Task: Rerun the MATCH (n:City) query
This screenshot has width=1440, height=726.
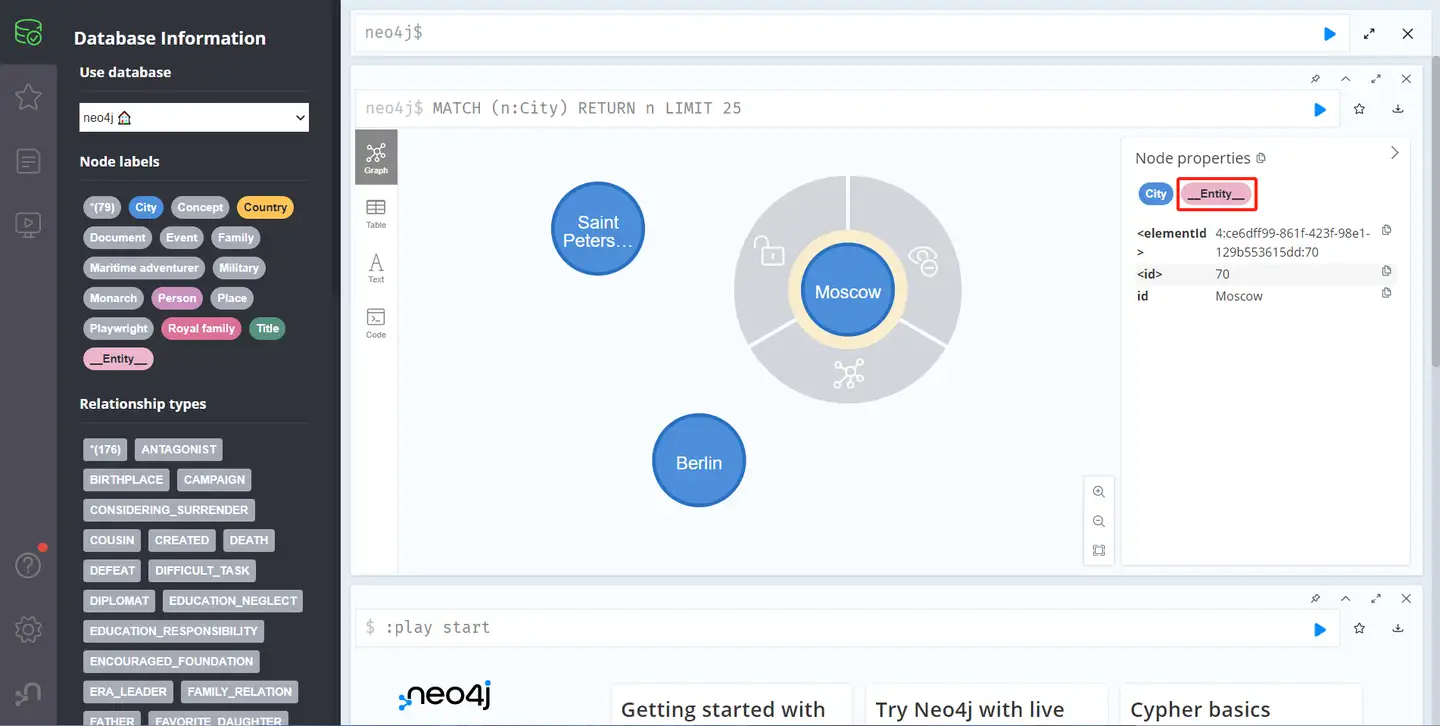Action: pos(1320,109)
